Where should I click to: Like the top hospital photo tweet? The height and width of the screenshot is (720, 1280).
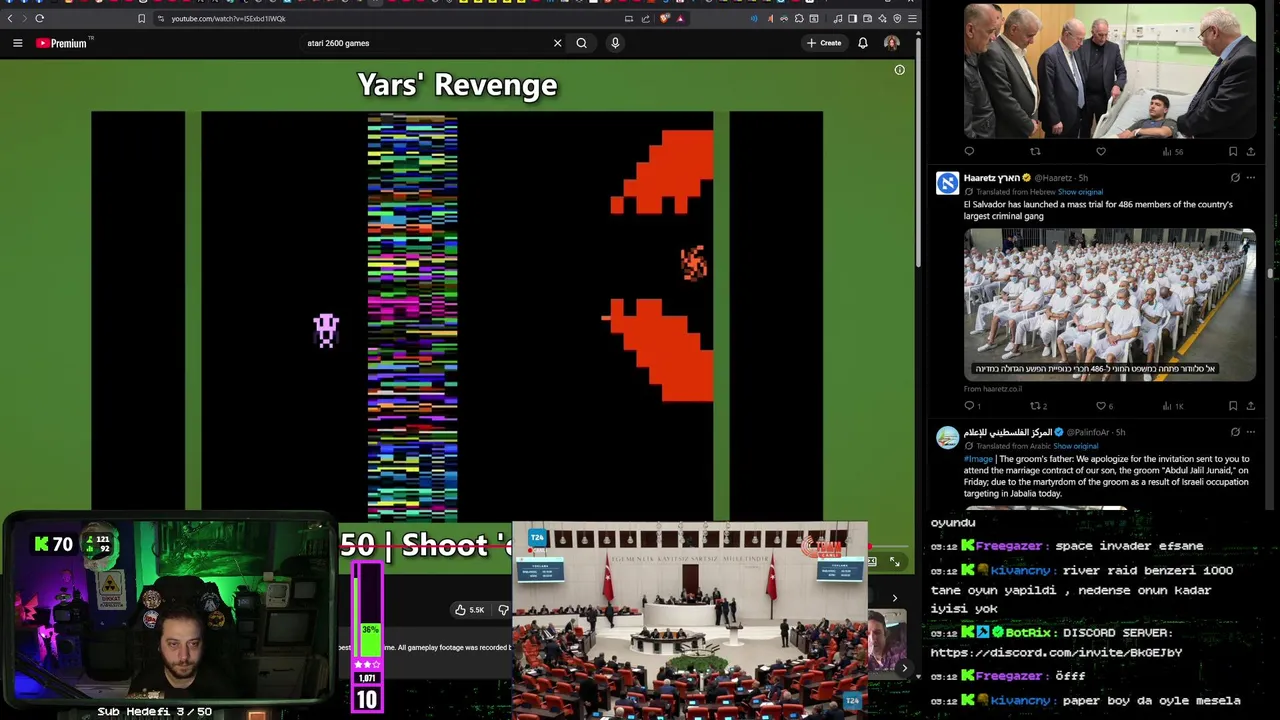point(1101,152)
